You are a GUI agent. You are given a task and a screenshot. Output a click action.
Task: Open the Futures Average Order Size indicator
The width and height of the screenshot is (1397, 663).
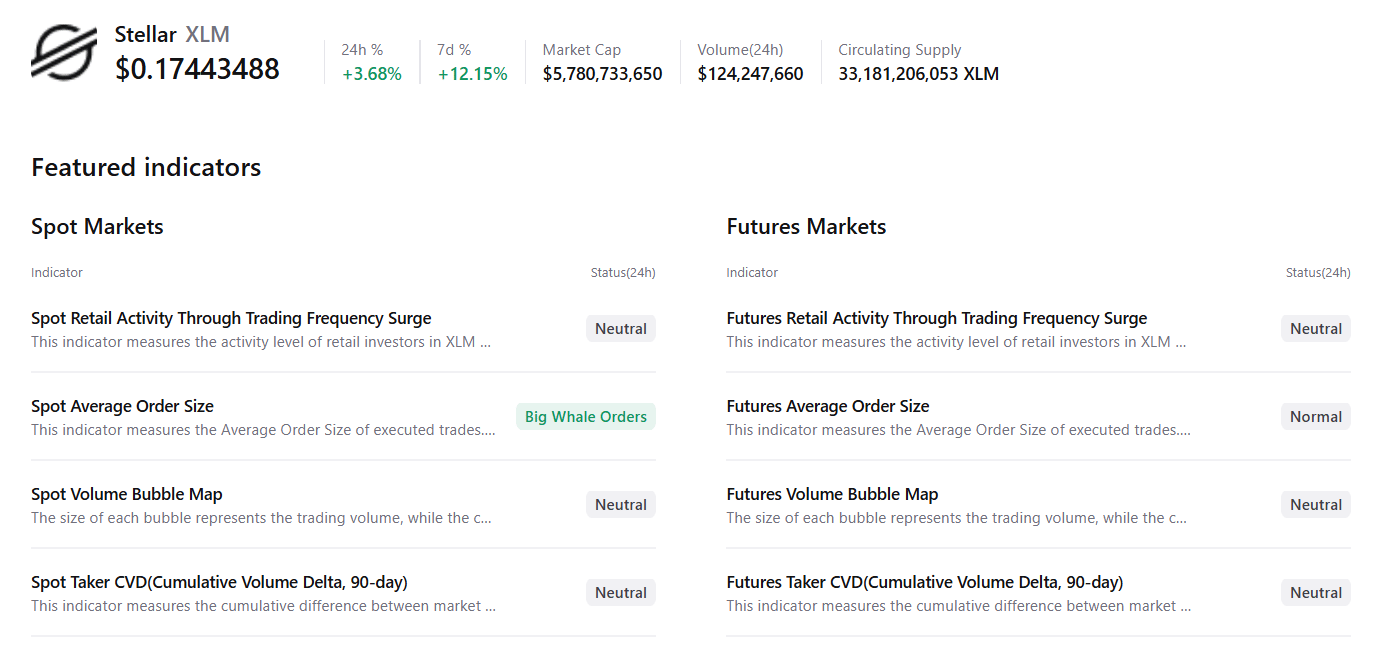[827, 407]
